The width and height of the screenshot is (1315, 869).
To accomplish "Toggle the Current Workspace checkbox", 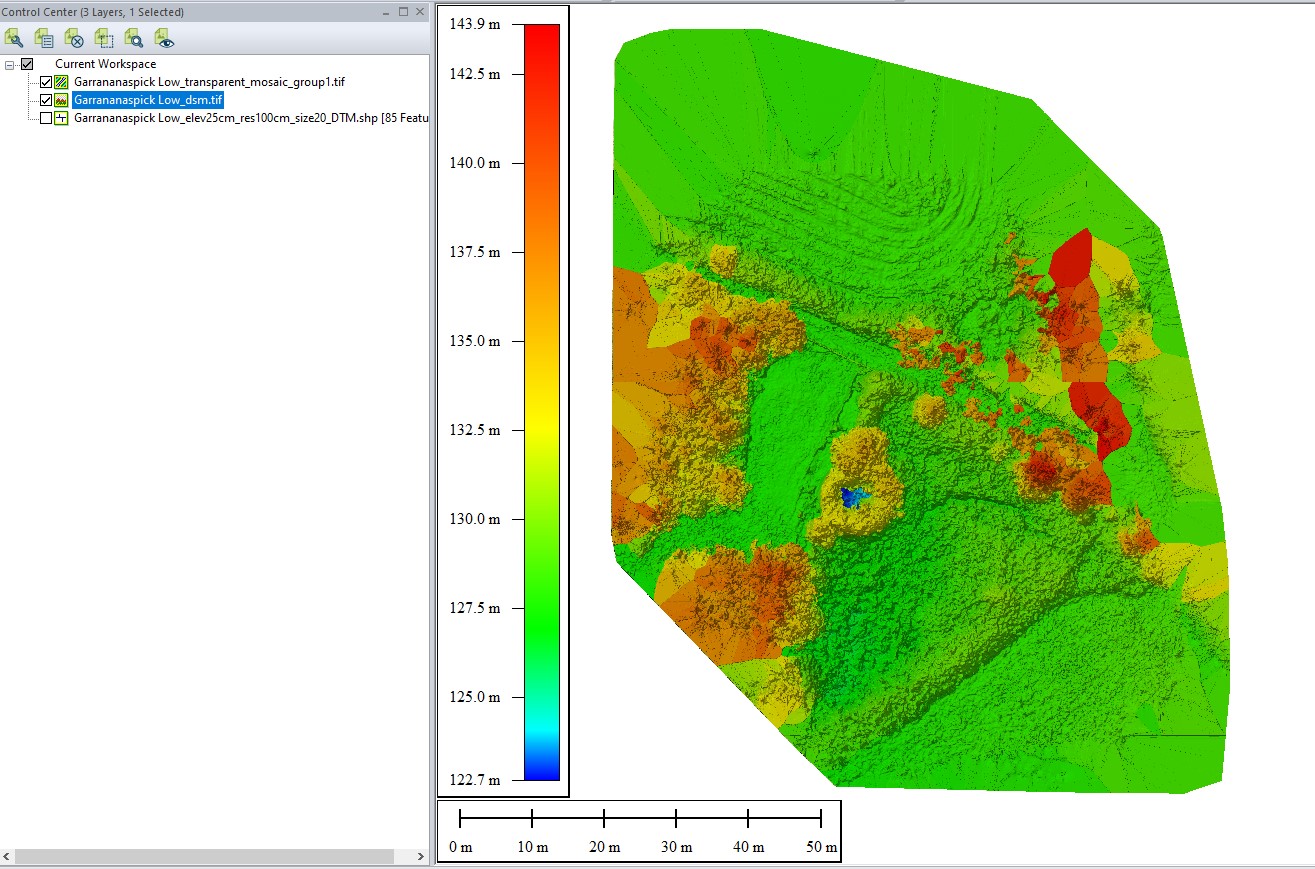I will pyautogui.click(x=27, y=64).
